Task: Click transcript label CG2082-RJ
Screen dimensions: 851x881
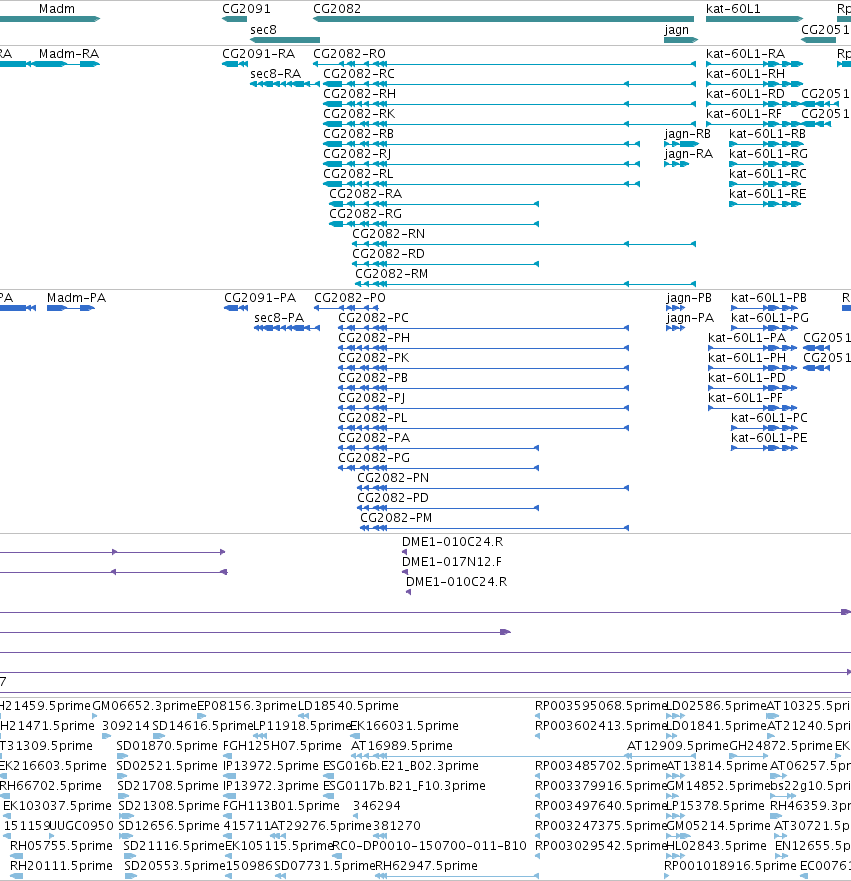Action: coord(357,154)
